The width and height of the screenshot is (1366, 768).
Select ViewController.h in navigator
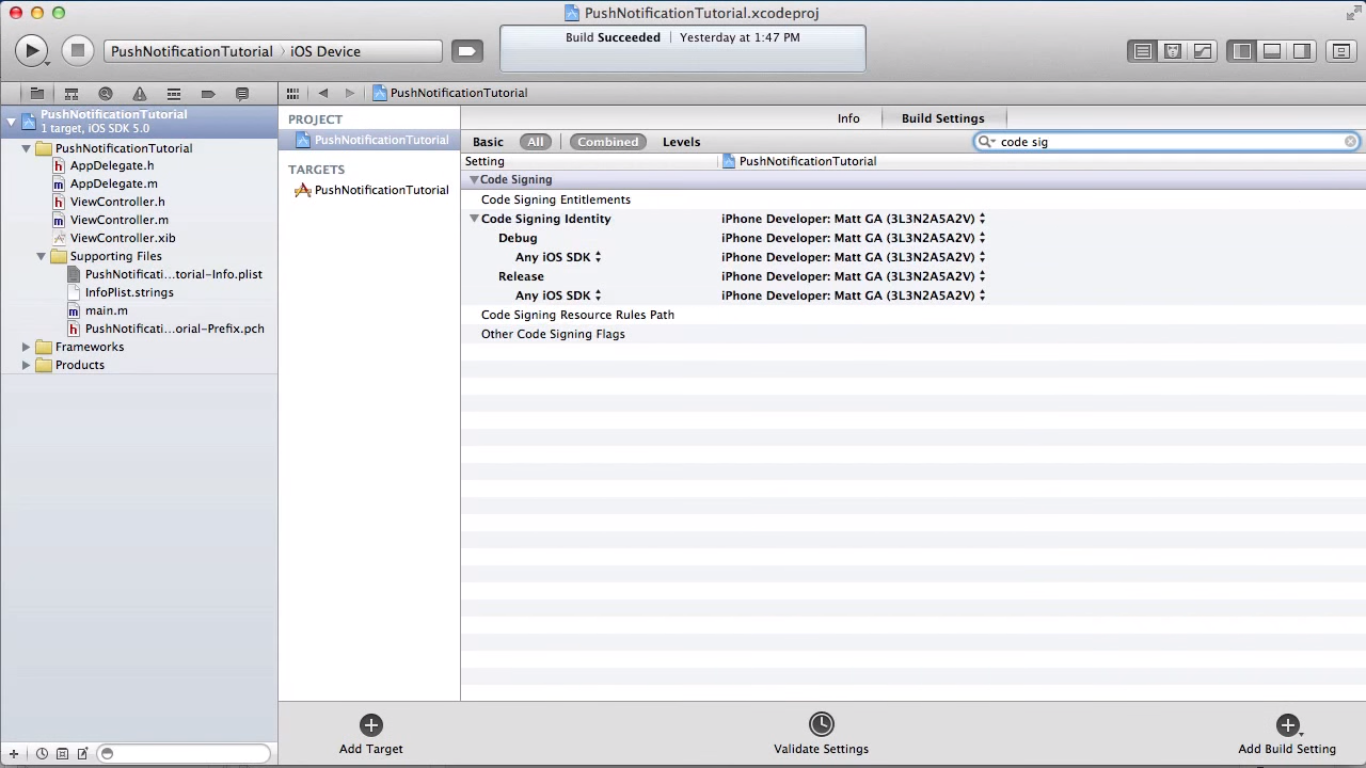(x=117, y=202)
